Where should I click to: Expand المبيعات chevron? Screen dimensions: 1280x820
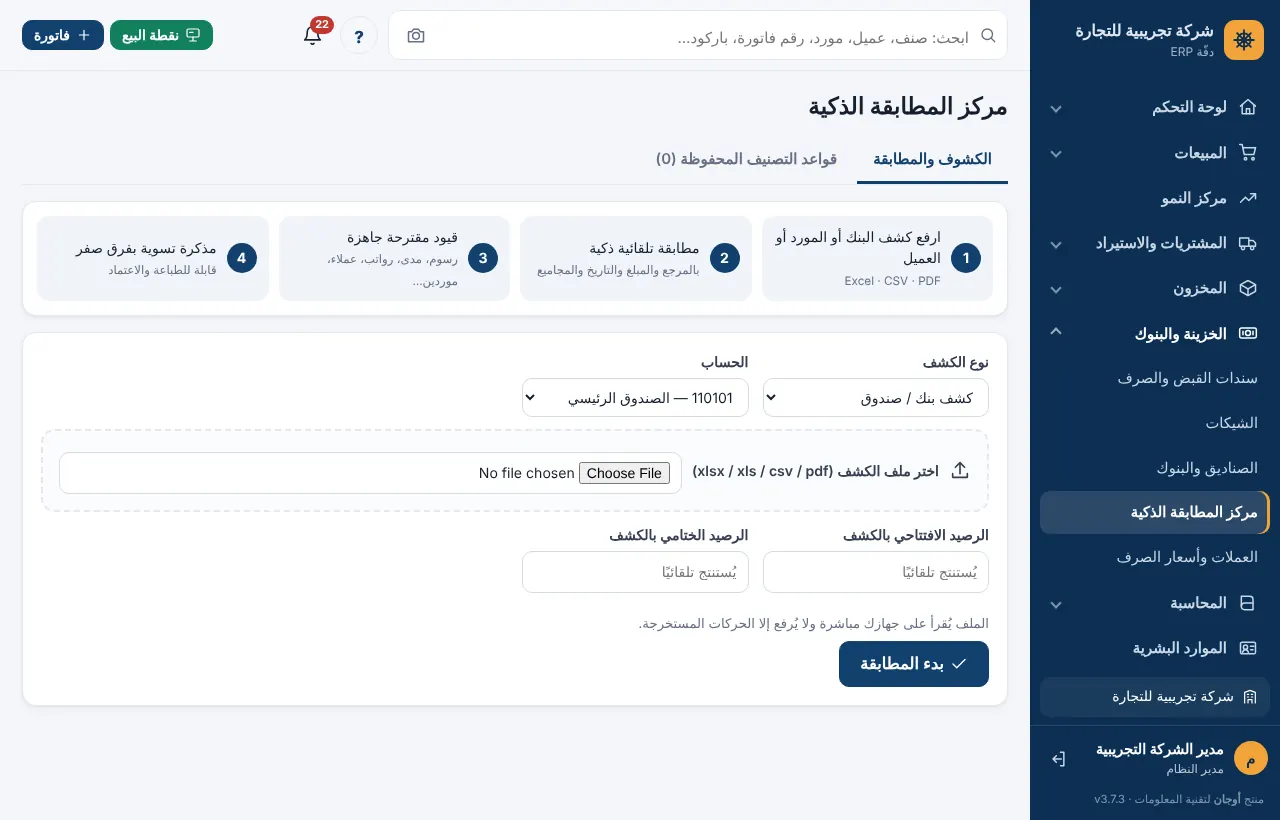tap(1056, 154)
